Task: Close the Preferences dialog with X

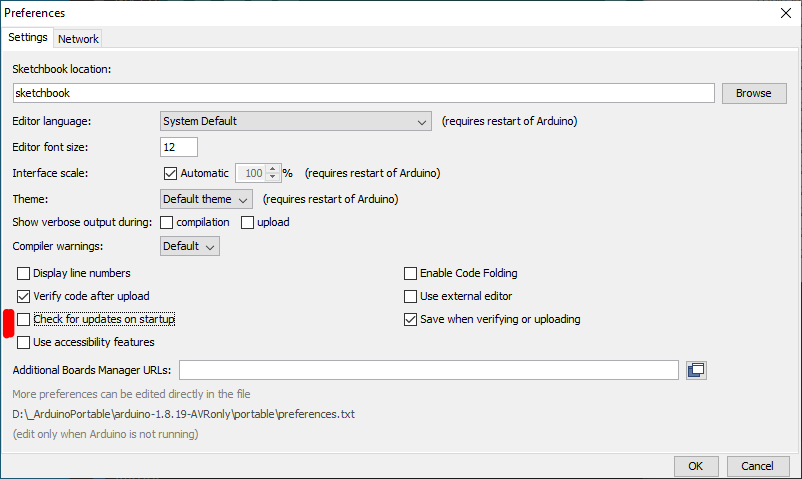Action: coord(785,13)
